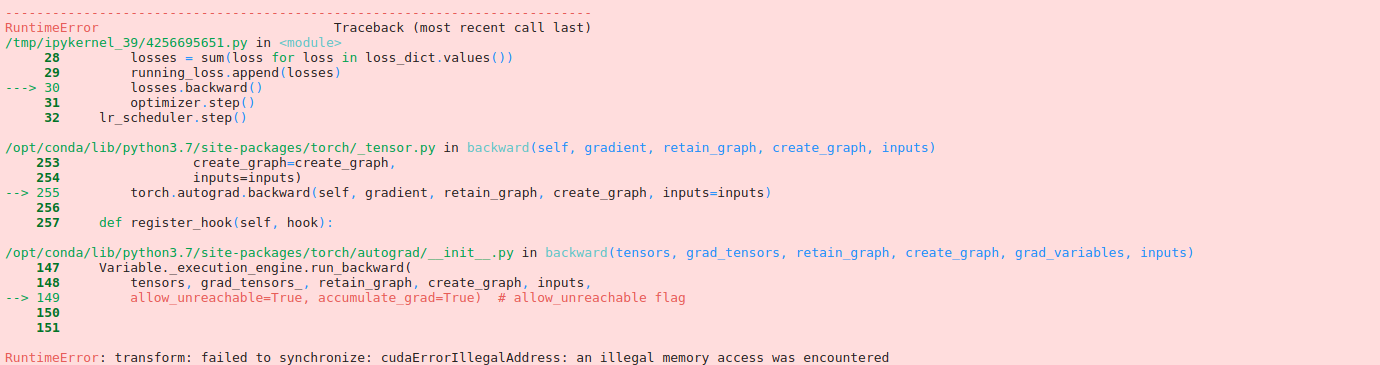
Task: Click the /tmp/ipykernel_39/4256695651.py file path
Action: coord(128,43)
